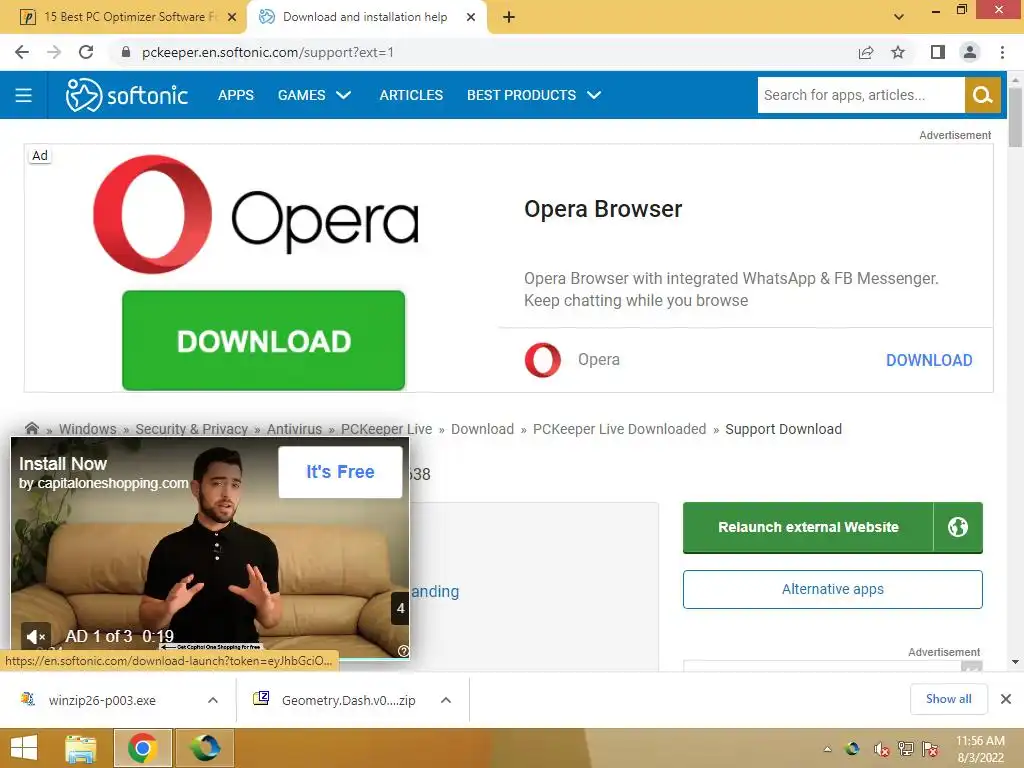Click the taskbar clock showing 11:56 AM
Screen dimensions: 1024x768
point(980,749)
